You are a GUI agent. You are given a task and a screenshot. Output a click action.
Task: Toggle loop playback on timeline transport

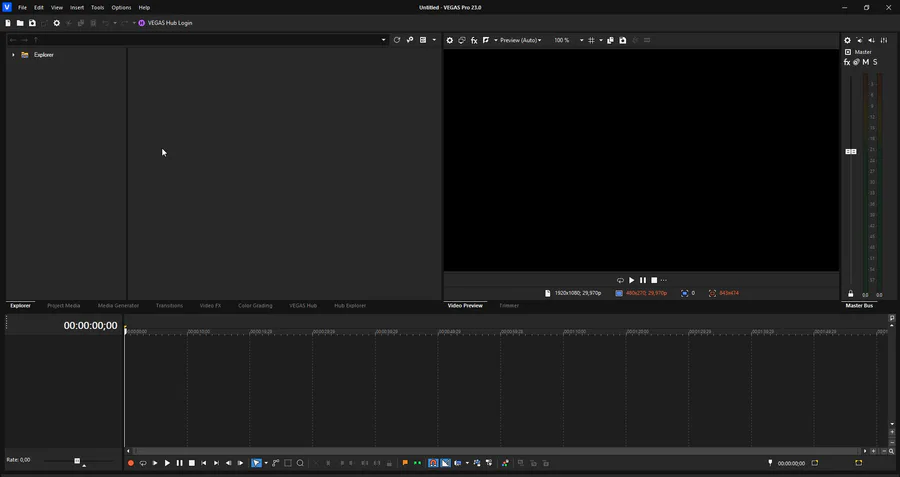143,463
